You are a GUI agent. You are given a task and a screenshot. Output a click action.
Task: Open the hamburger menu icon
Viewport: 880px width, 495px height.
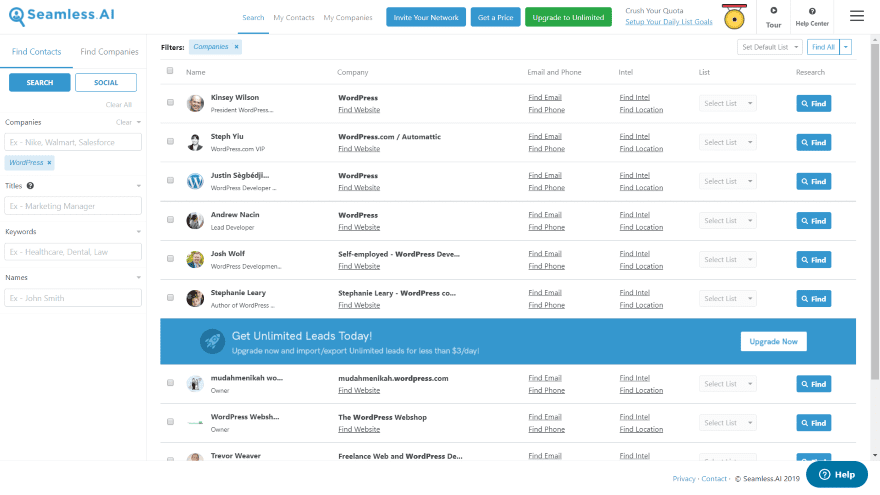coord(856,16)
